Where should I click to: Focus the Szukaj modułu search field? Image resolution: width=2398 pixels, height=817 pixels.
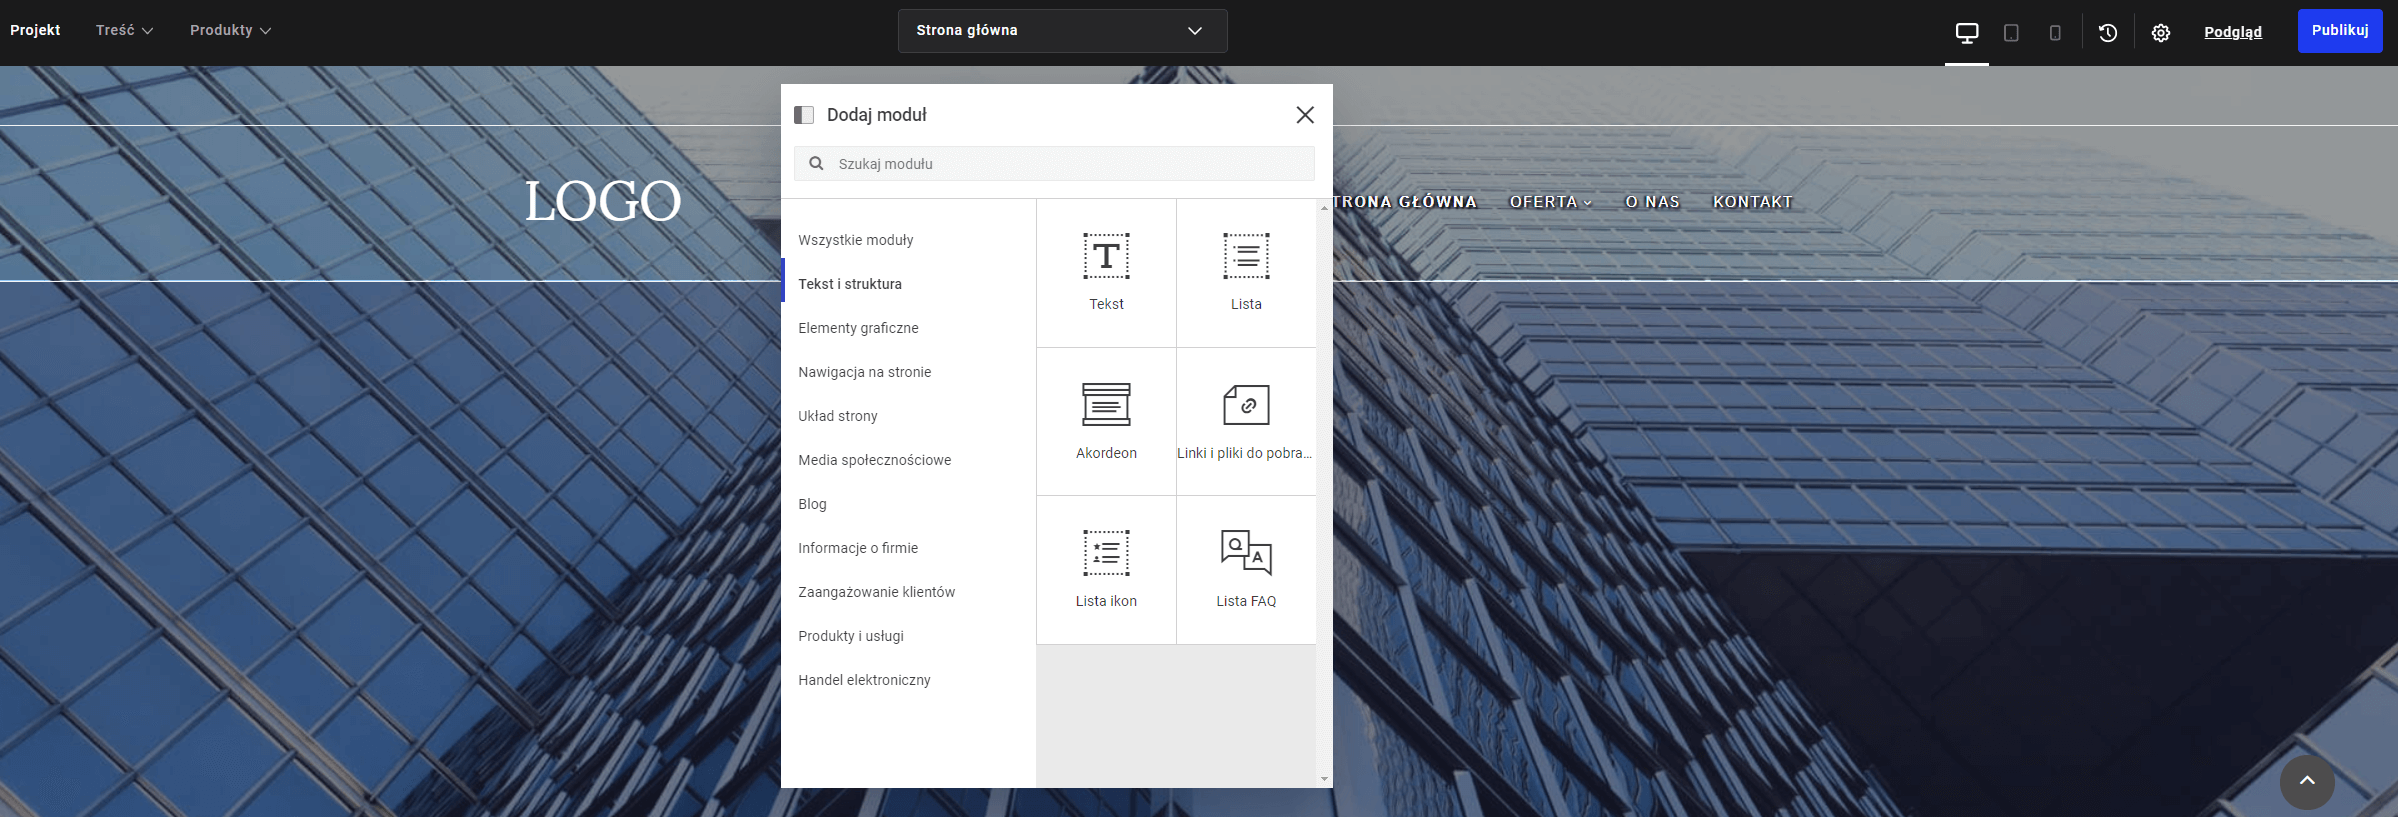(1054, 163)
